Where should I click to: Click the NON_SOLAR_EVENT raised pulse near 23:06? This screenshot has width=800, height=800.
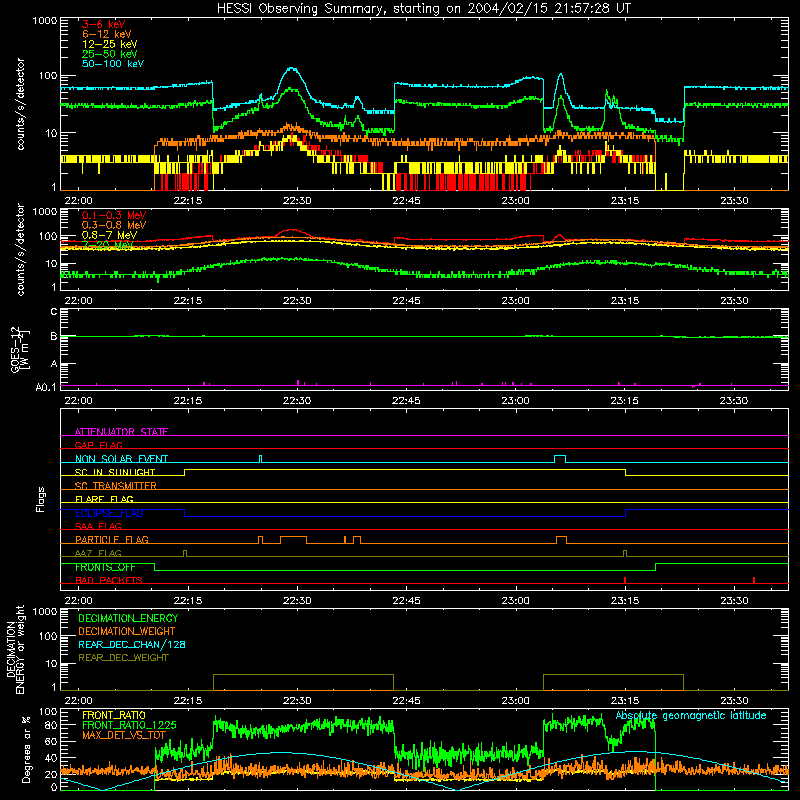pyautogui.click(x=560, y=458)
